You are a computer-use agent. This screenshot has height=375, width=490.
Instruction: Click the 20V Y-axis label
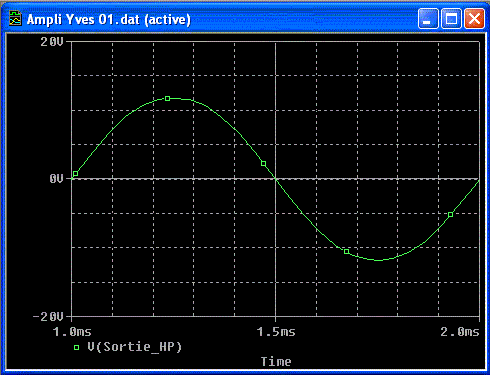[x=52, y=42]
